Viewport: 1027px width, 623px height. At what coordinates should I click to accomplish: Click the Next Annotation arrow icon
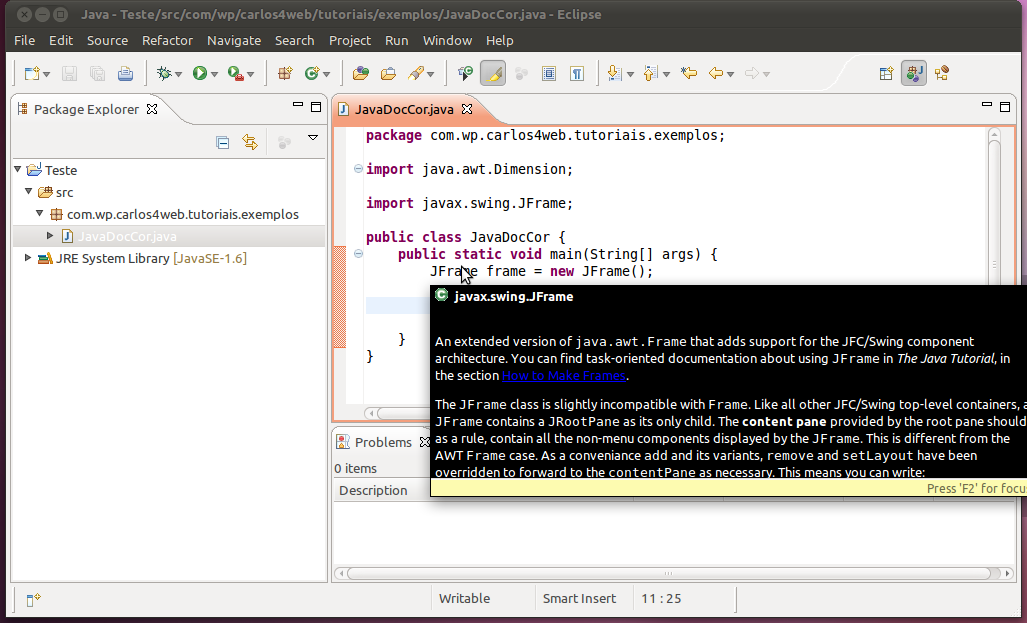tap(614, 73)
